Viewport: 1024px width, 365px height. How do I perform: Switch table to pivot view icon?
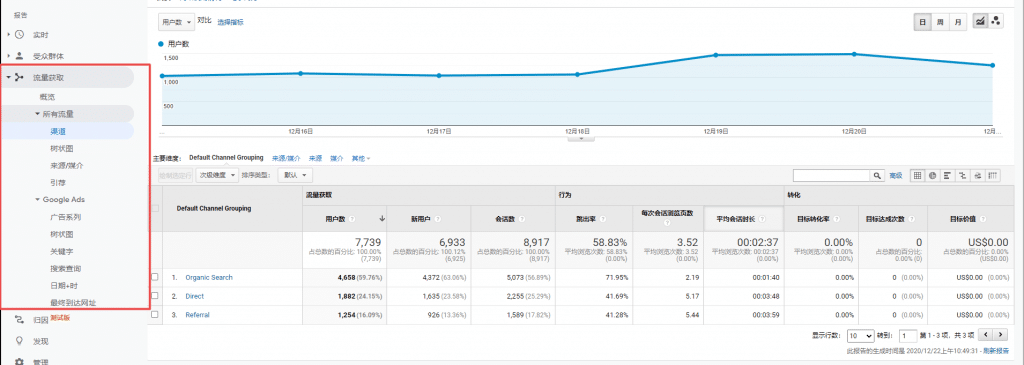click(993, 176)
